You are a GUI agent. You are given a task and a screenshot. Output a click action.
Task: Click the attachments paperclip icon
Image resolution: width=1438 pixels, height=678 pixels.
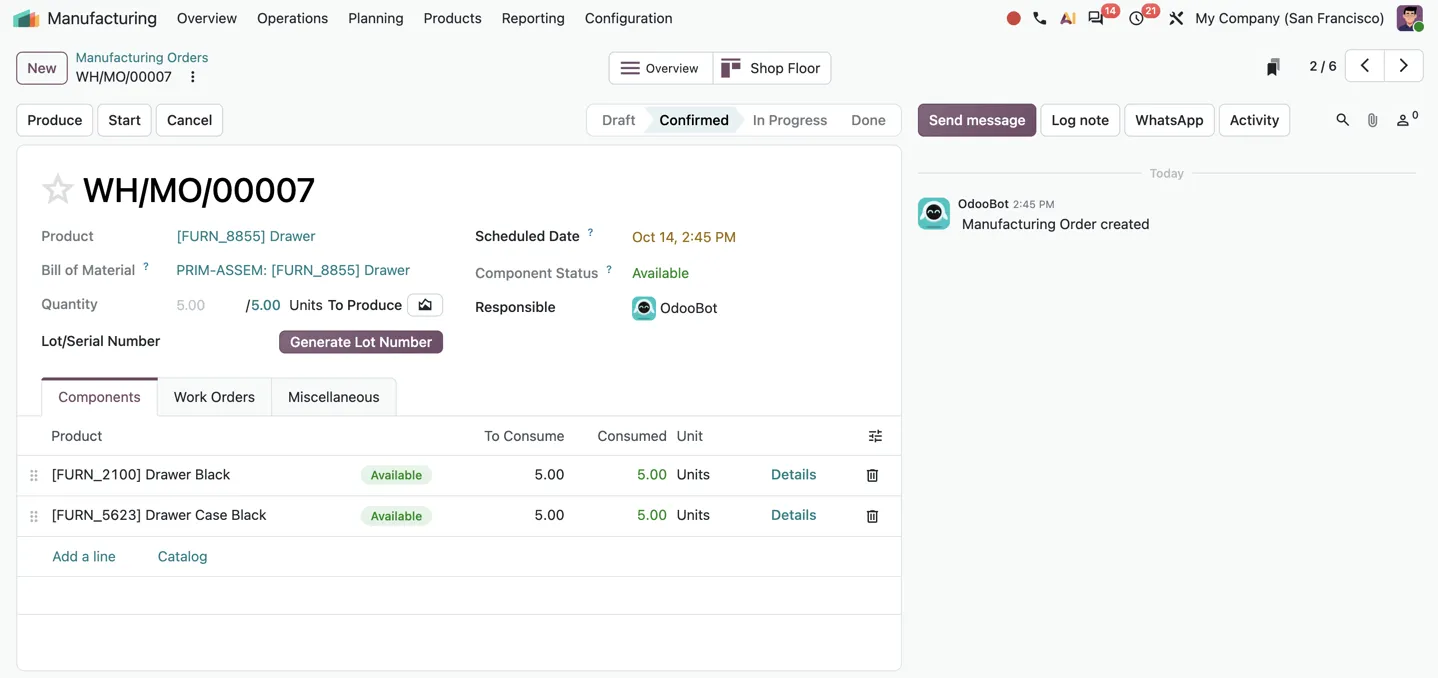[1373, 120]
